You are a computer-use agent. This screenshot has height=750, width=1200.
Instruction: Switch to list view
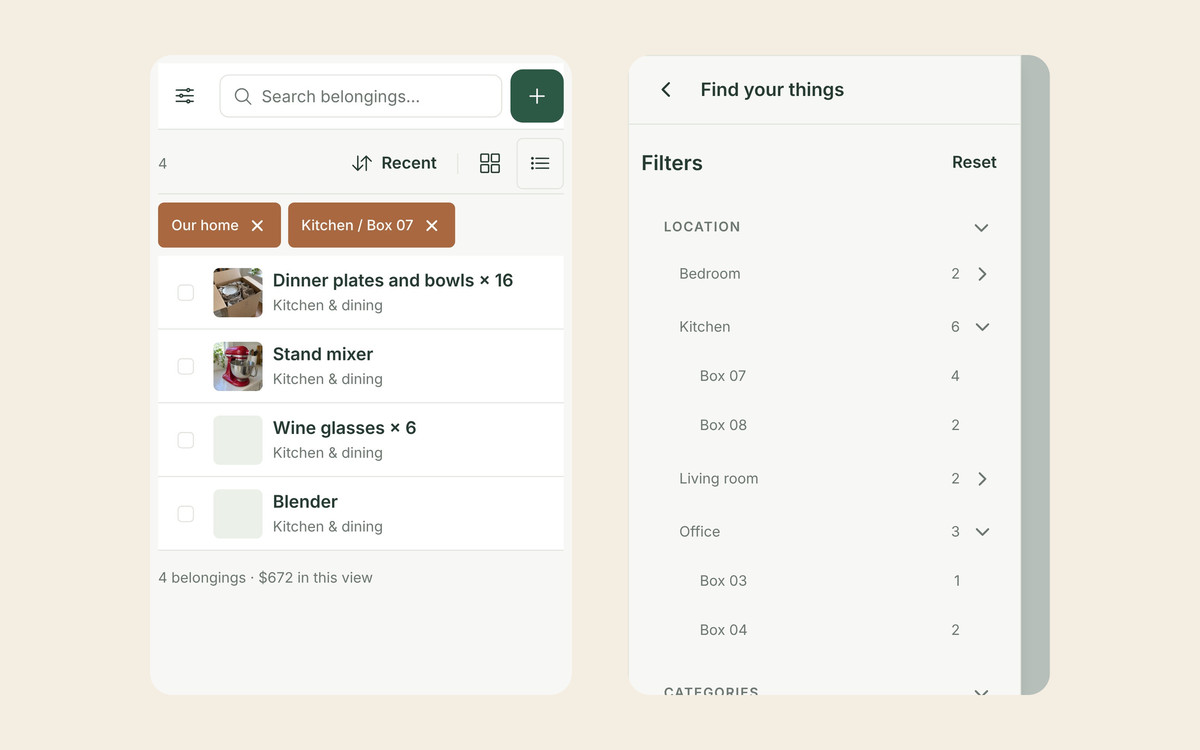click(540, 163)
